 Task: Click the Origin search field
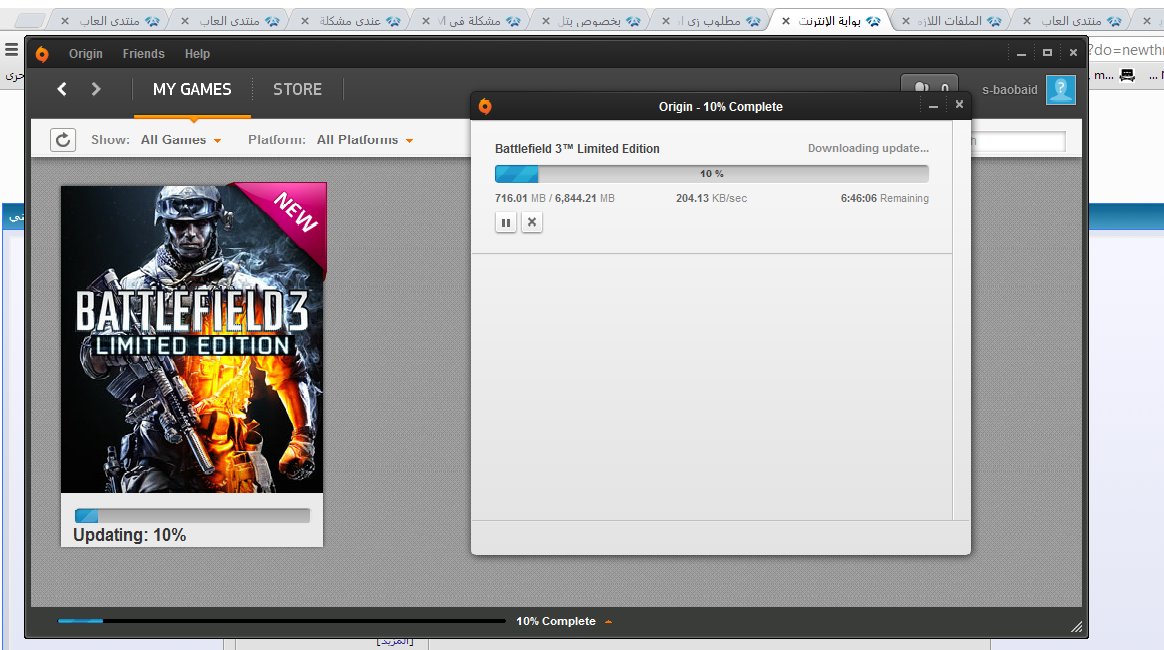click(x=1018, y=141)
